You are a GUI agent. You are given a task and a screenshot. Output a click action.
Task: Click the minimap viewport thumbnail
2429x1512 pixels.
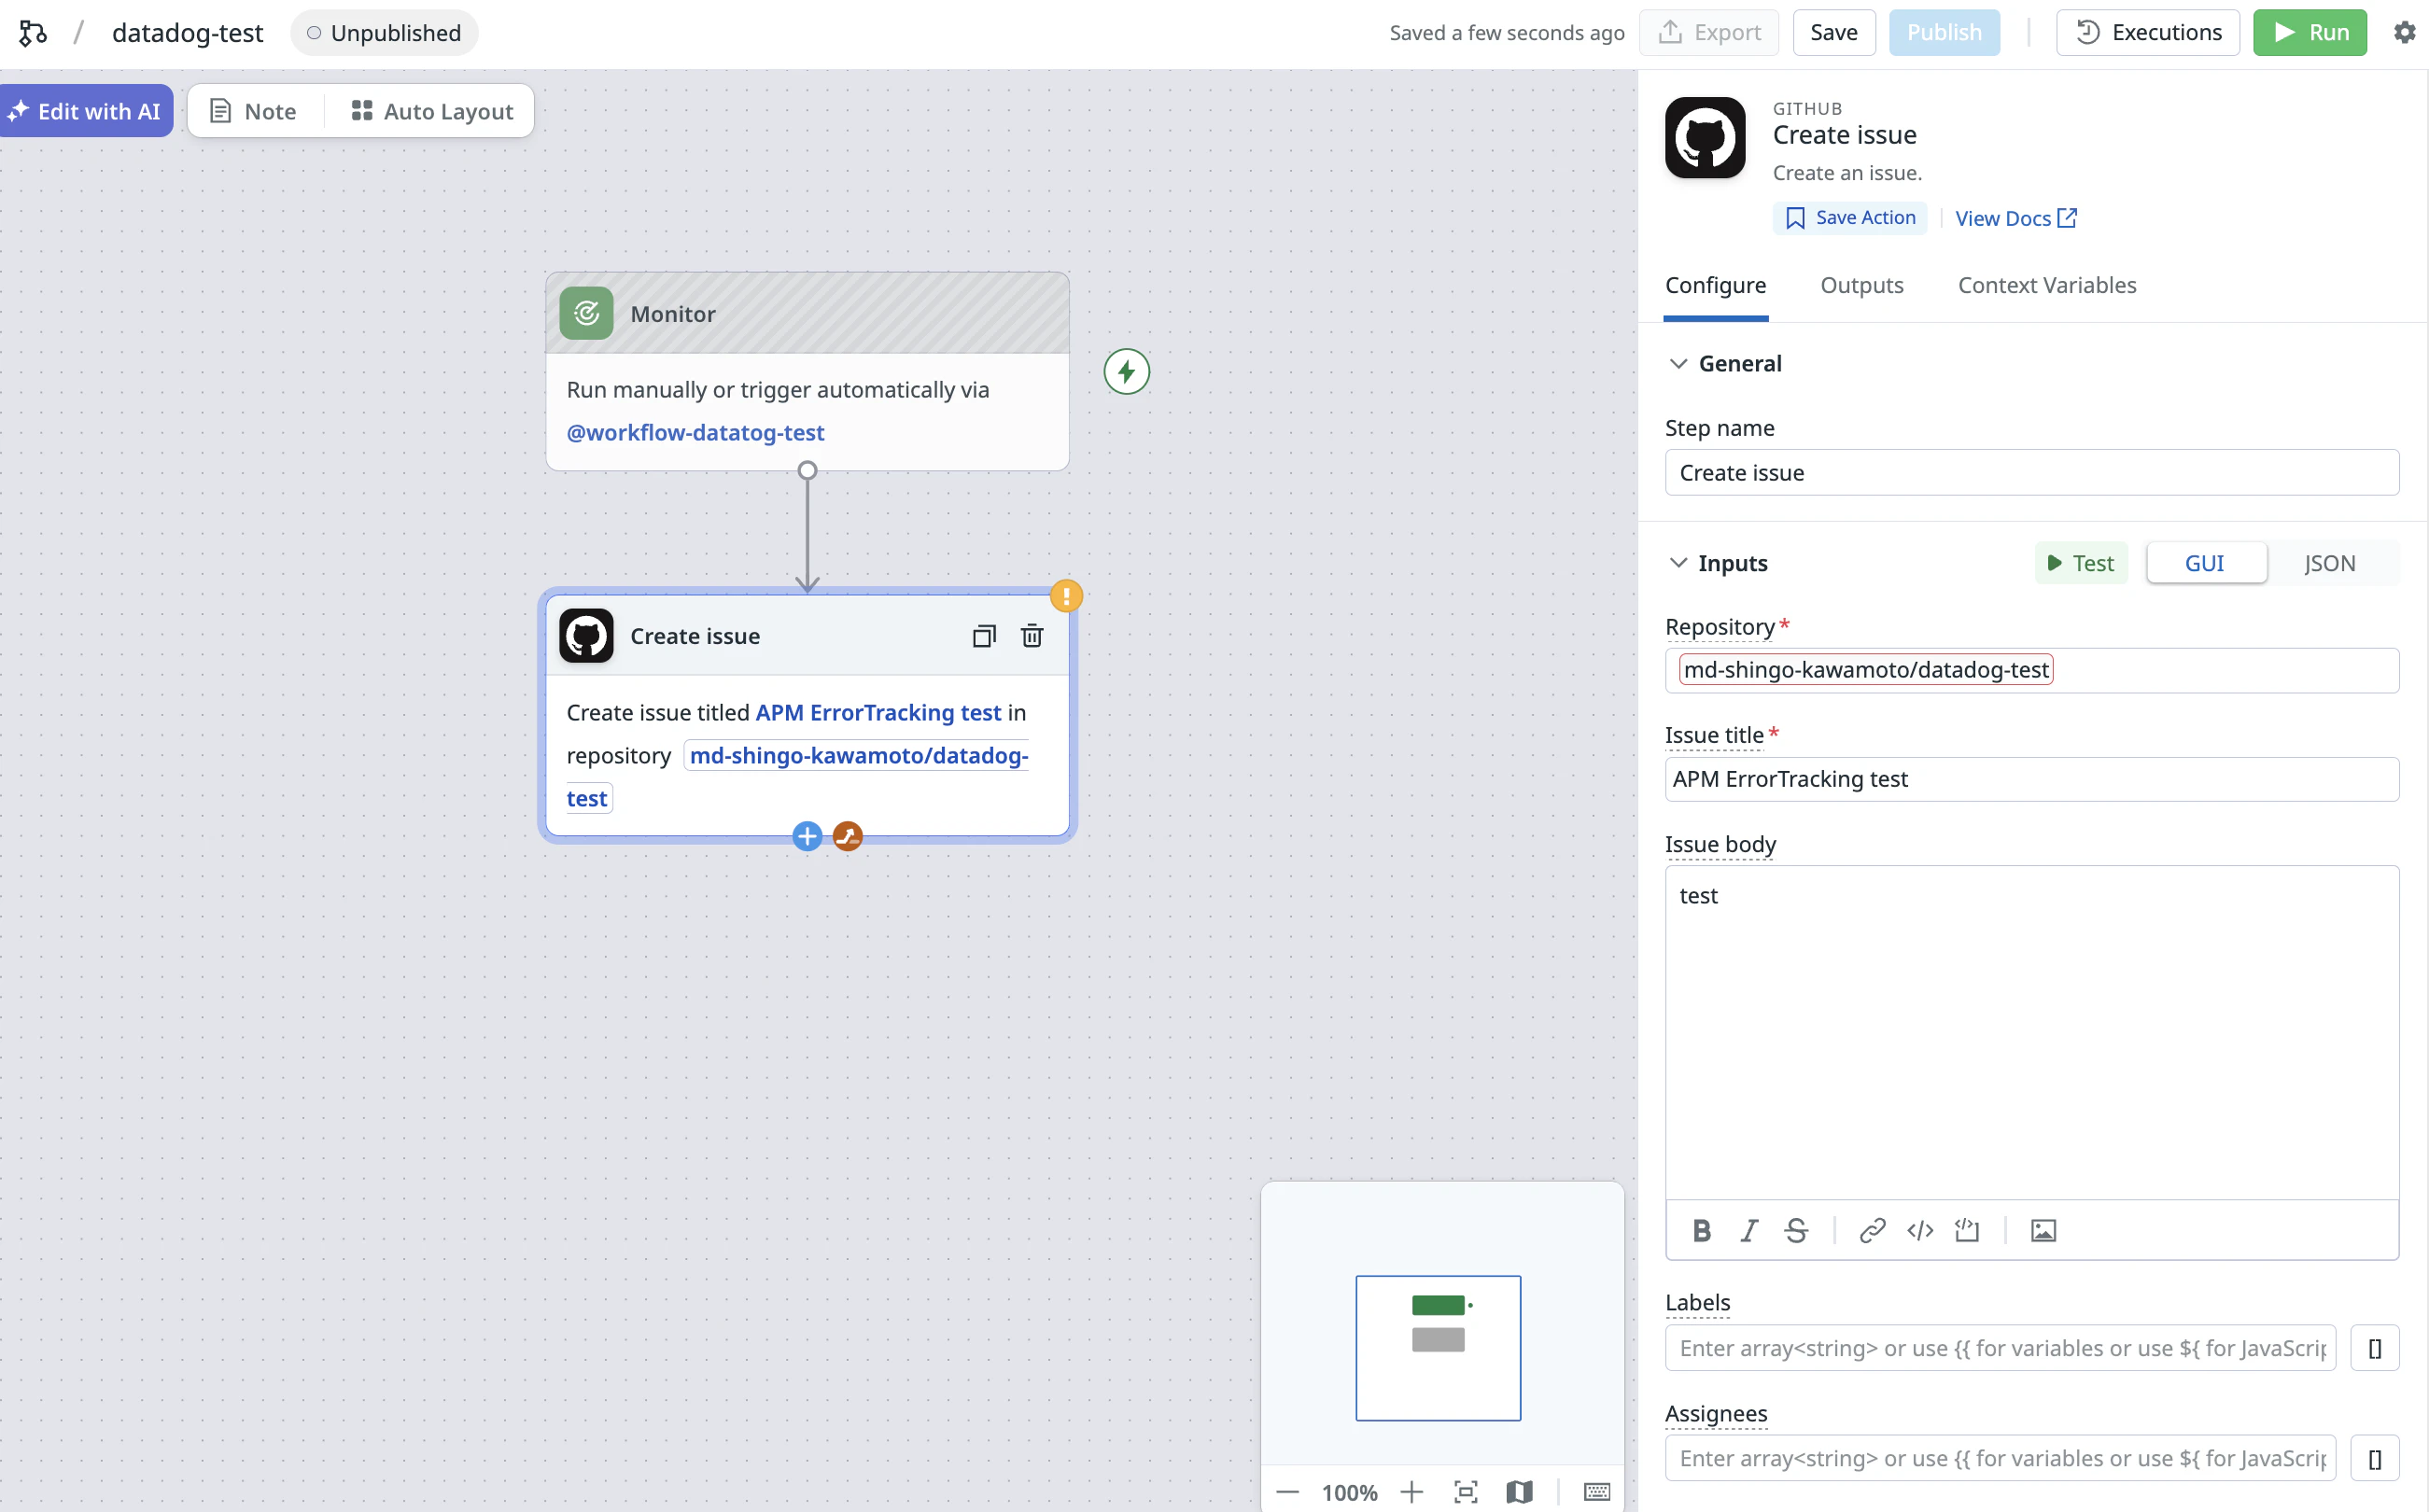pyautogui.click(x=1438, y=1348)
